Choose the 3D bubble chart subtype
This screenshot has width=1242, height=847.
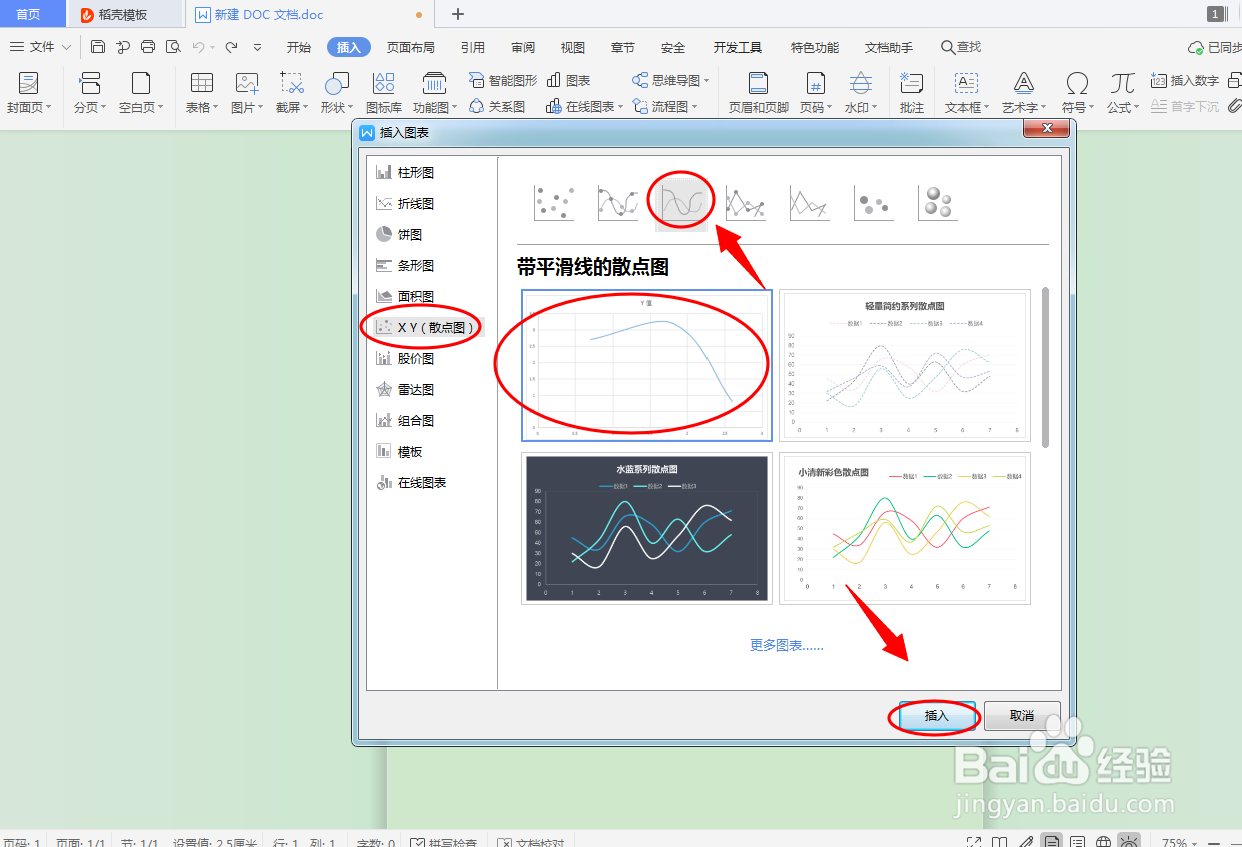pos(937,203)
